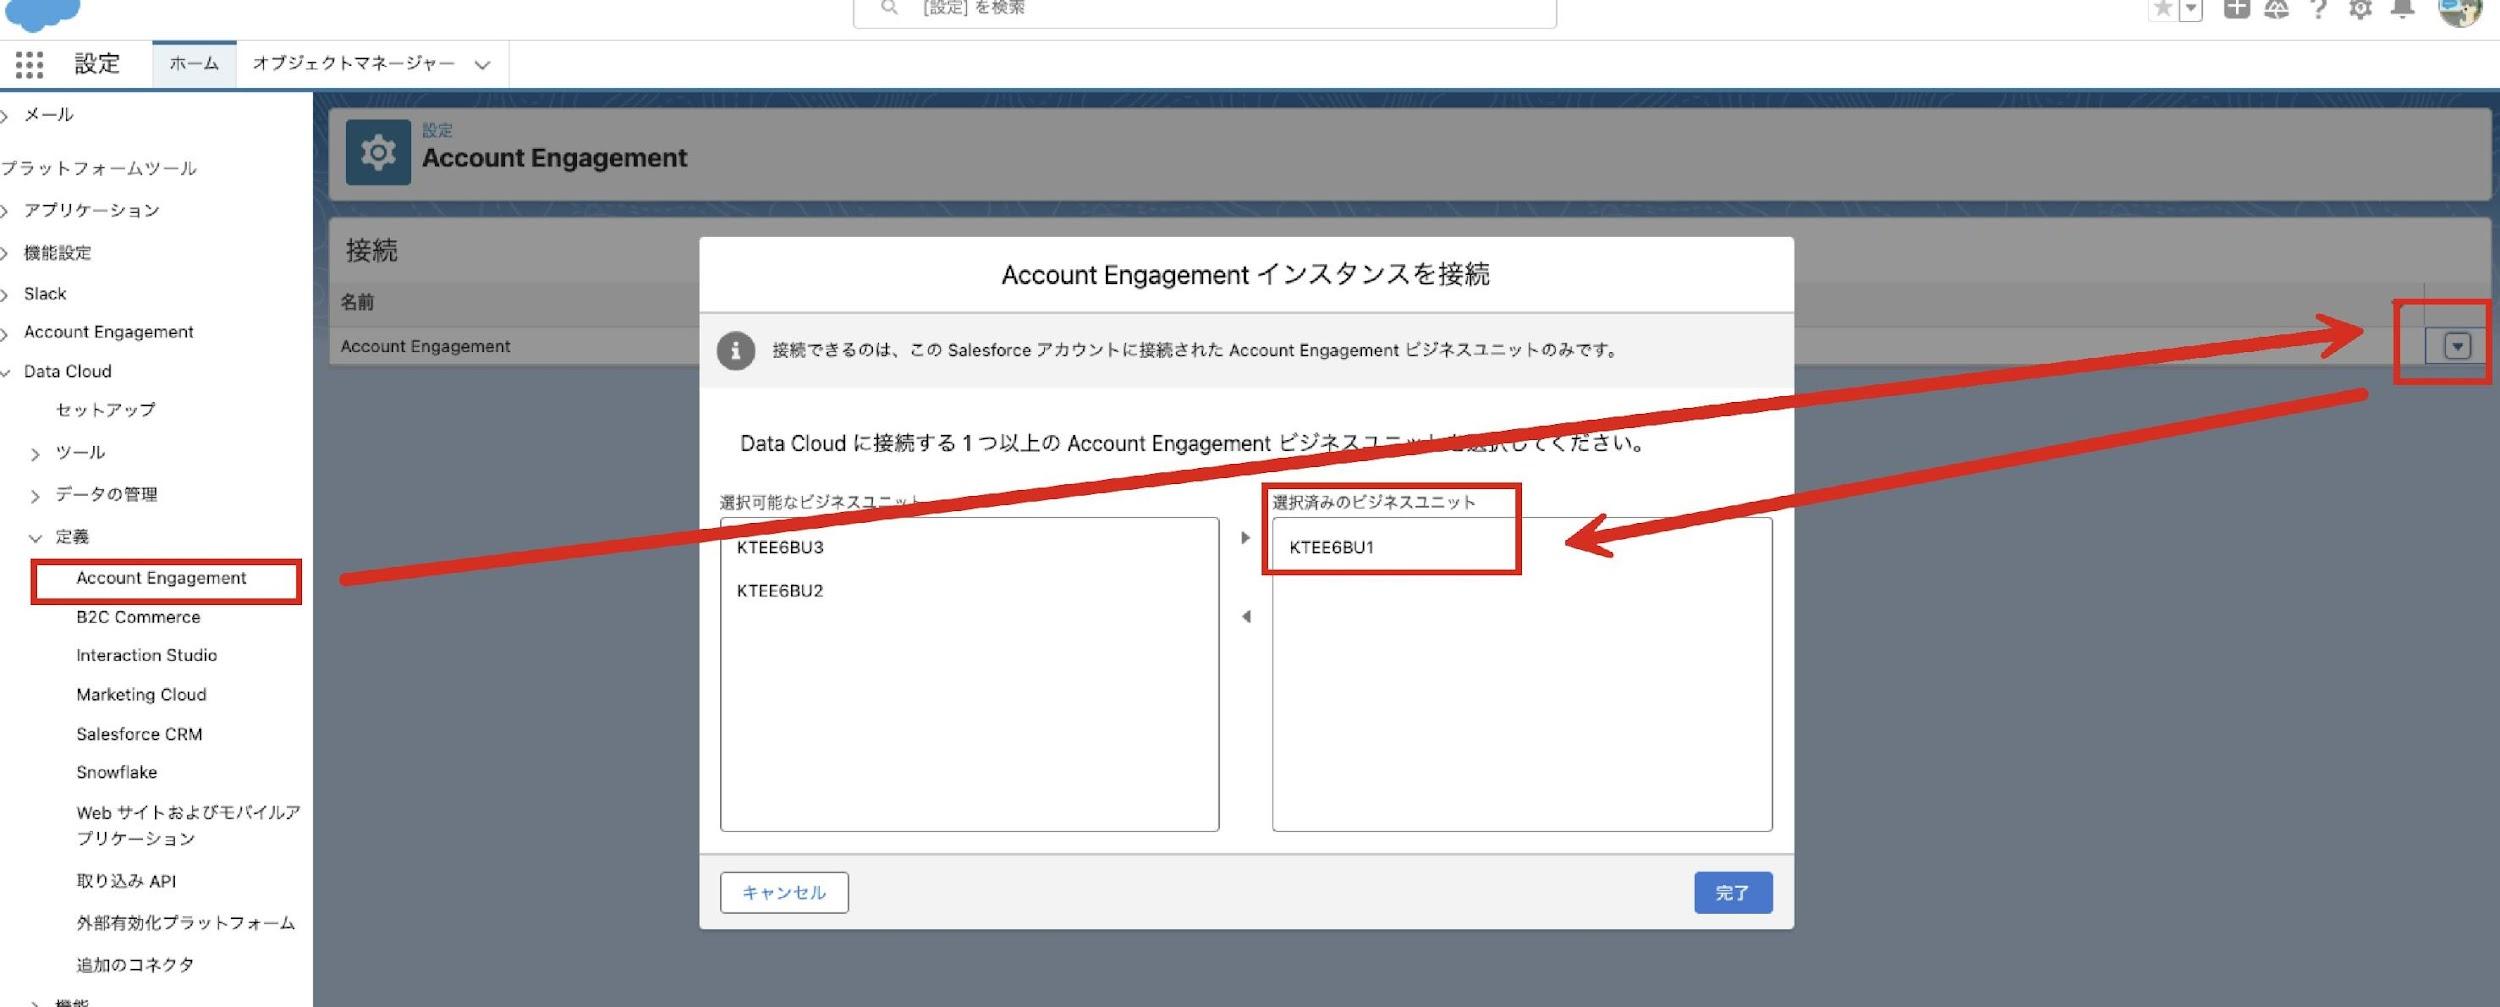
Task: Open the favorites star icon
Action: 2163,9
